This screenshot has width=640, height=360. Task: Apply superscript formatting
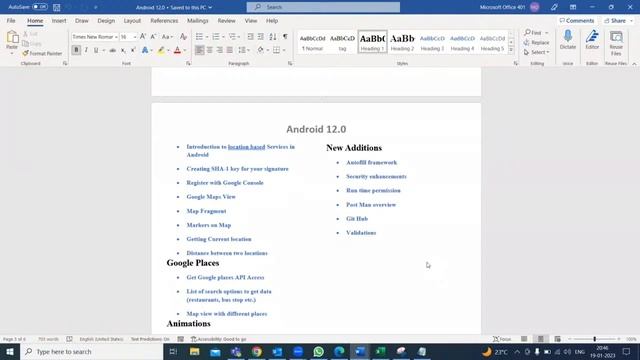click(133, 50)
